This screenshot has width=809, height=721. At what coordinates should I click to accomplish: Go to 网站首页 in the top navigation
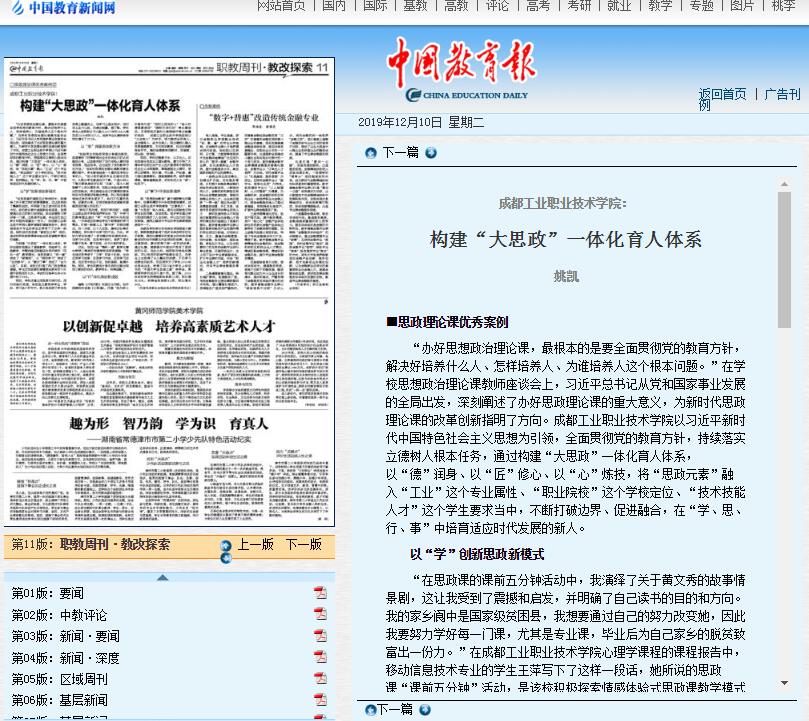(x=281, y=6)
